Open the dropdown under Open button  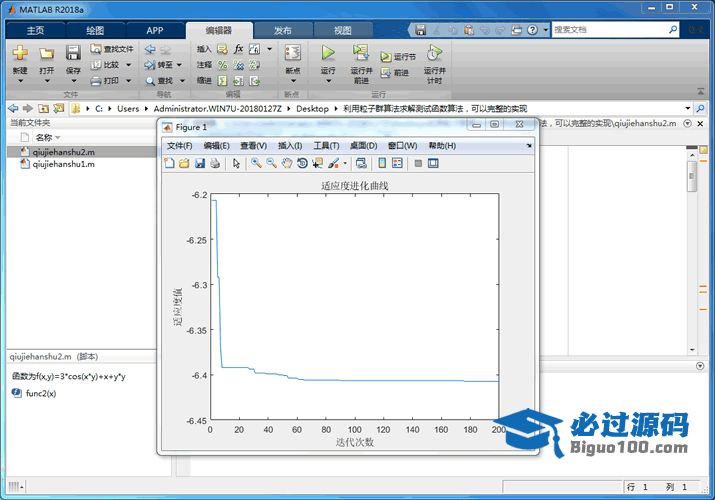47,81
